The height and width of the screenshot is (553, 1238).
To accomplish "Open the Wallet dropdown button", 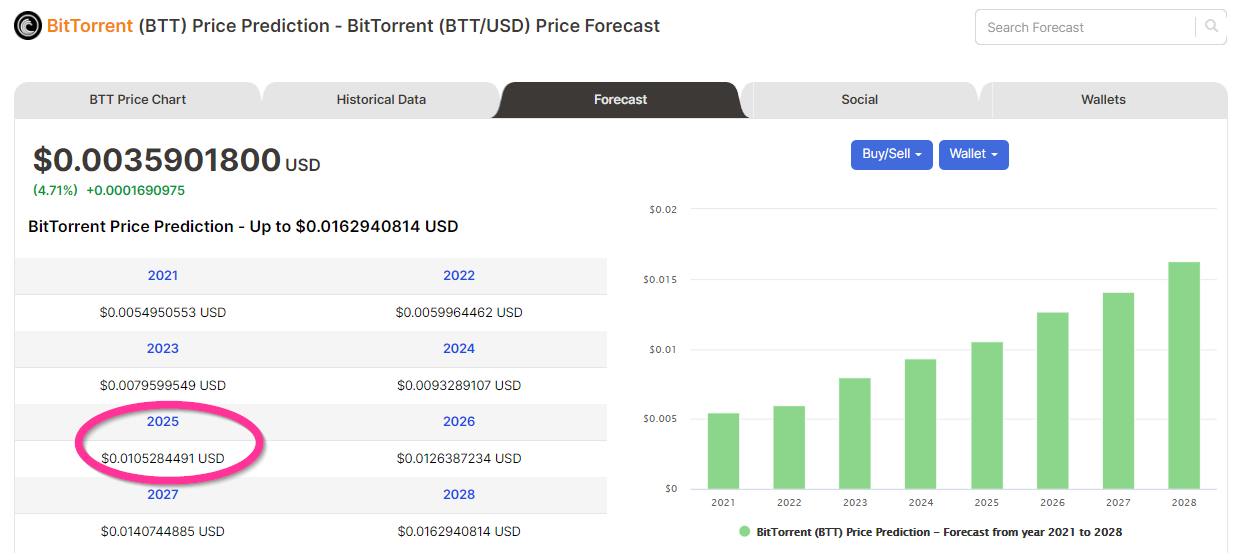I will pos(974,154).
